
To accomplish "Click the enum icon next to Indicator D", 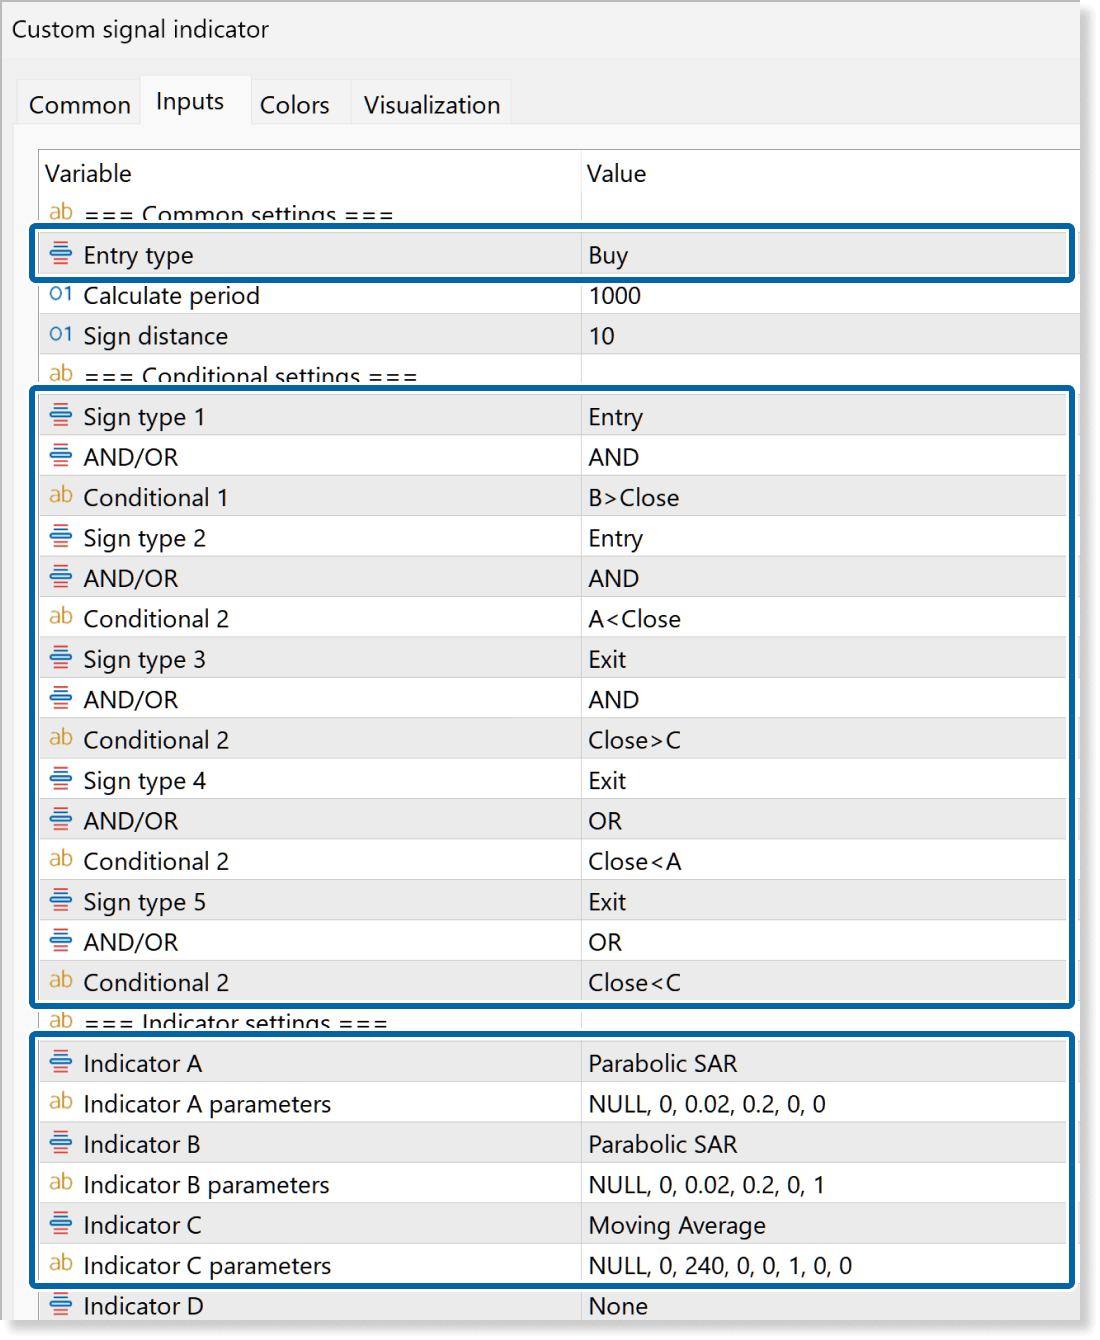I will pyautogui.click(x=60, y=1305).
